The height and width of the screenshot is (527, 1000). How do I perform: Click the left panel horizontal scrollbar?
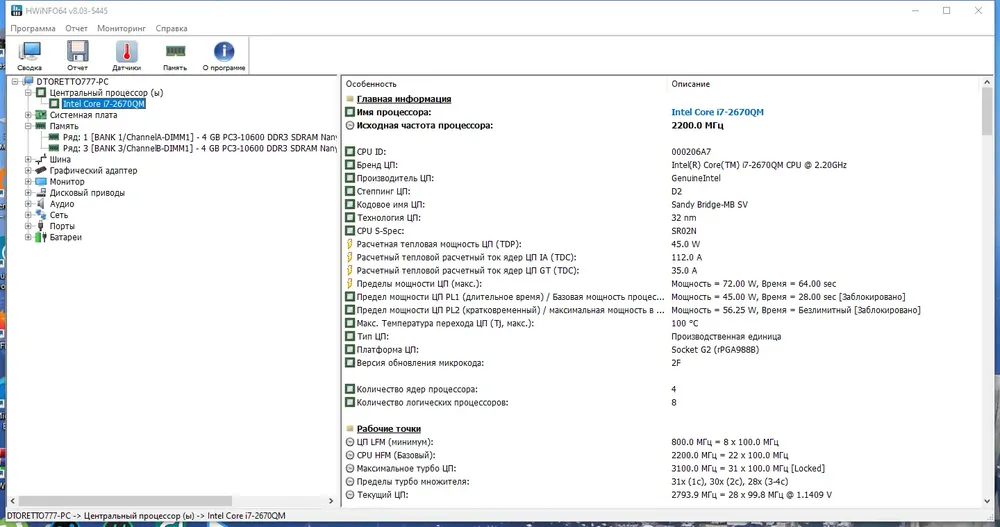pyautogui.click(x=171, y=501)
